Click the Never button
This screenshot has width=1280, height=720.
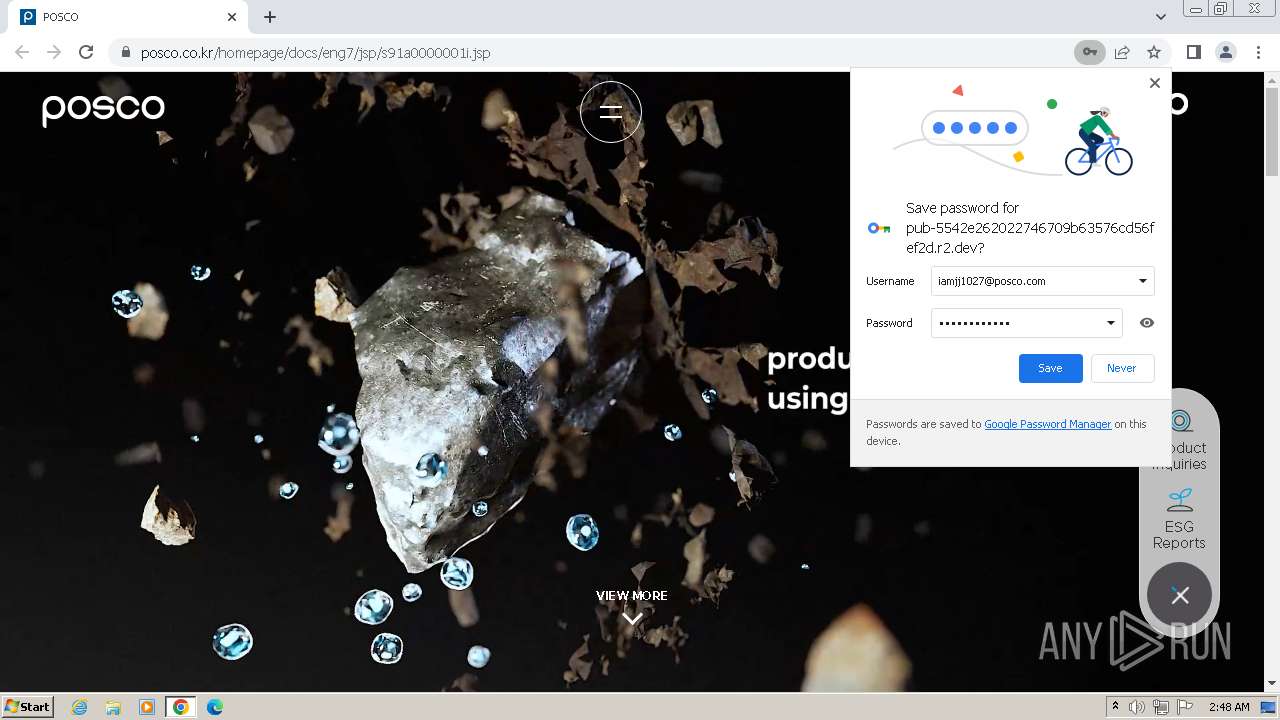click(1122, 368)
